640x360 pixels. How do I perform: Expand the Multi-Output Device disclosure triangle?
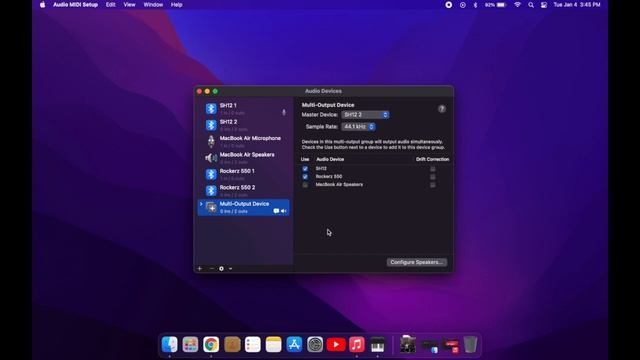201,204
